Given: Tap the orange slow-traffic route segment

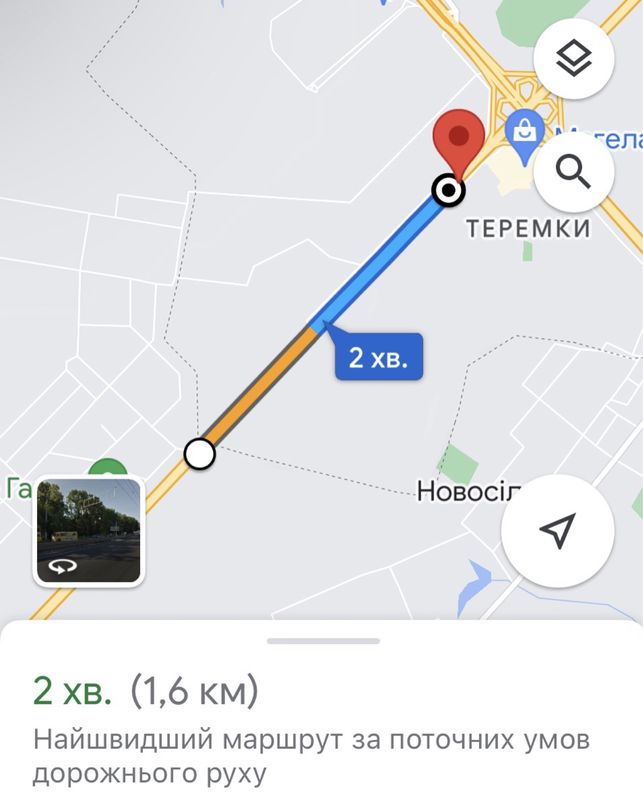Looking at the screenshot, I should point(260,388).
